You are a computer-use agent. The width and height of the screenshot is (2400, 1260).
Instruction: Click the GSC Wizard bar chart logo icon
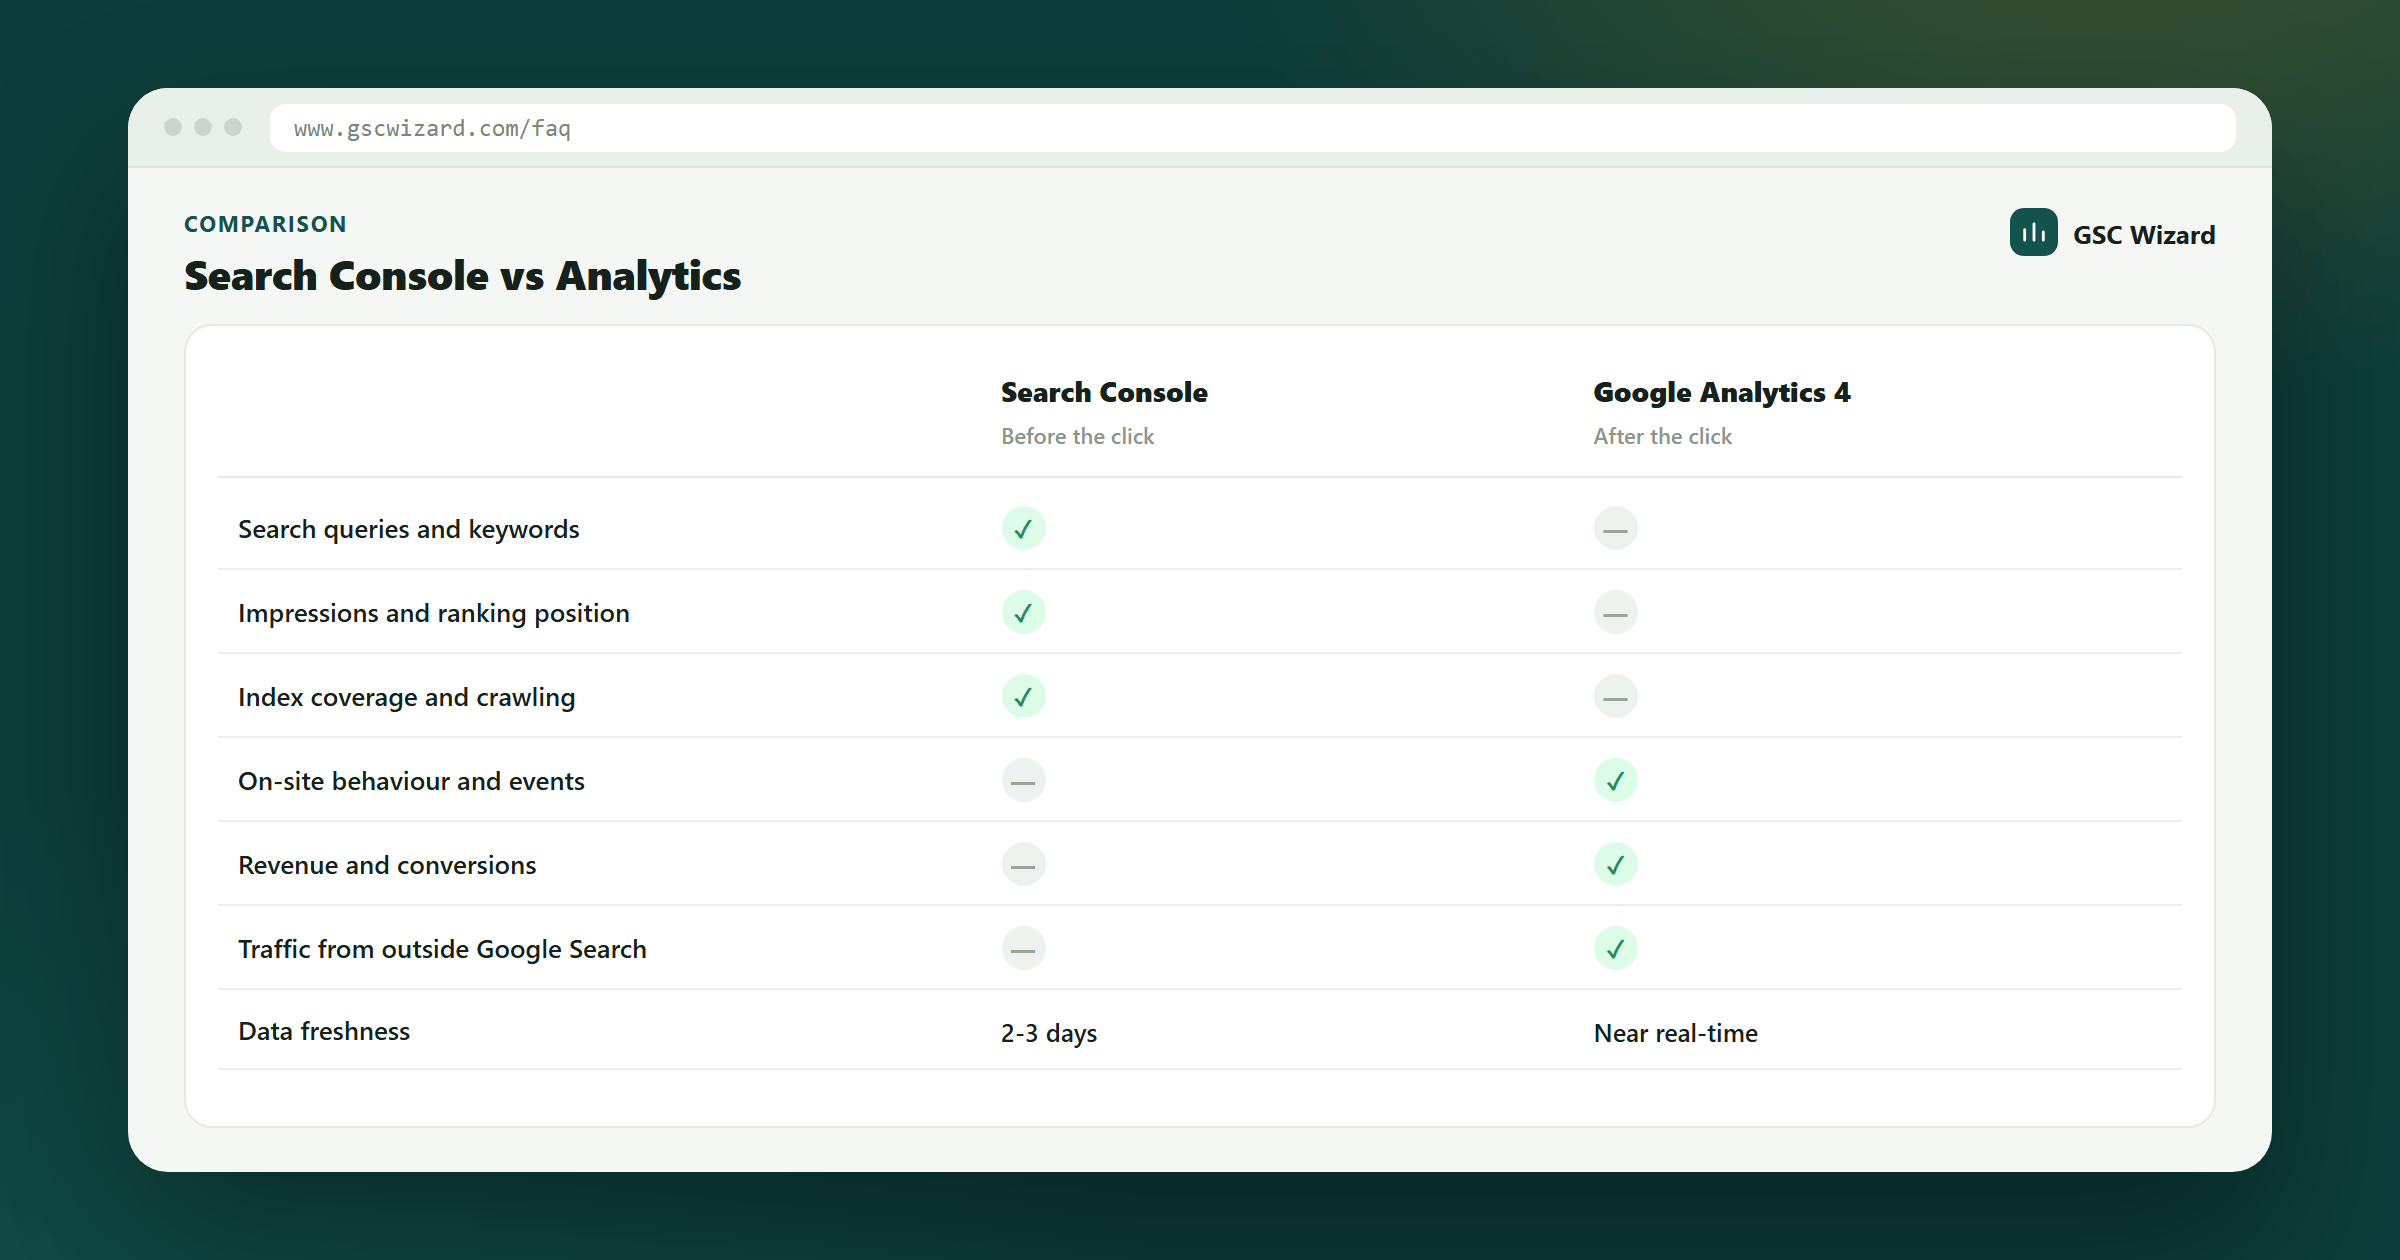(x=2033, y=232)
